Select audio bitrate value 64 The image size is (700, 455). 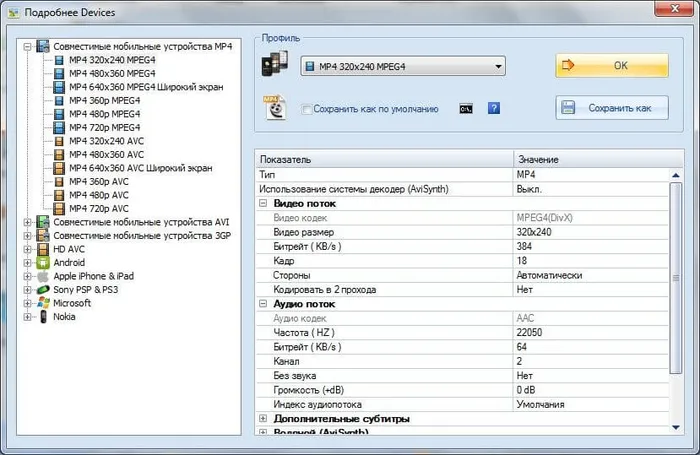click(x=522, y=347)
